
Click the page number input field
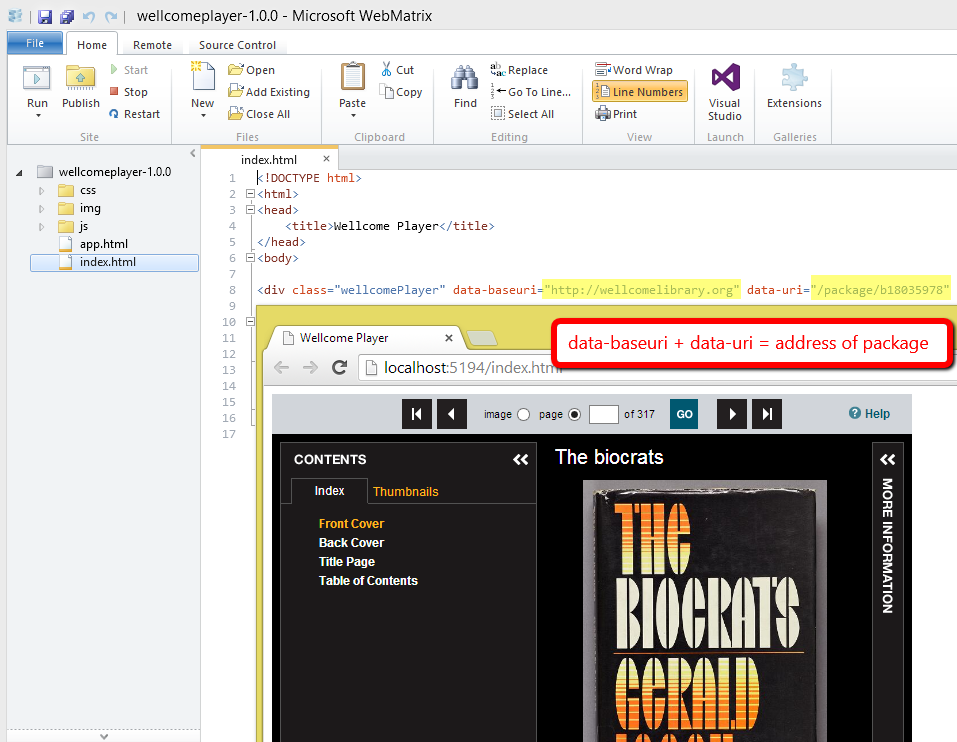click(604, 414)
